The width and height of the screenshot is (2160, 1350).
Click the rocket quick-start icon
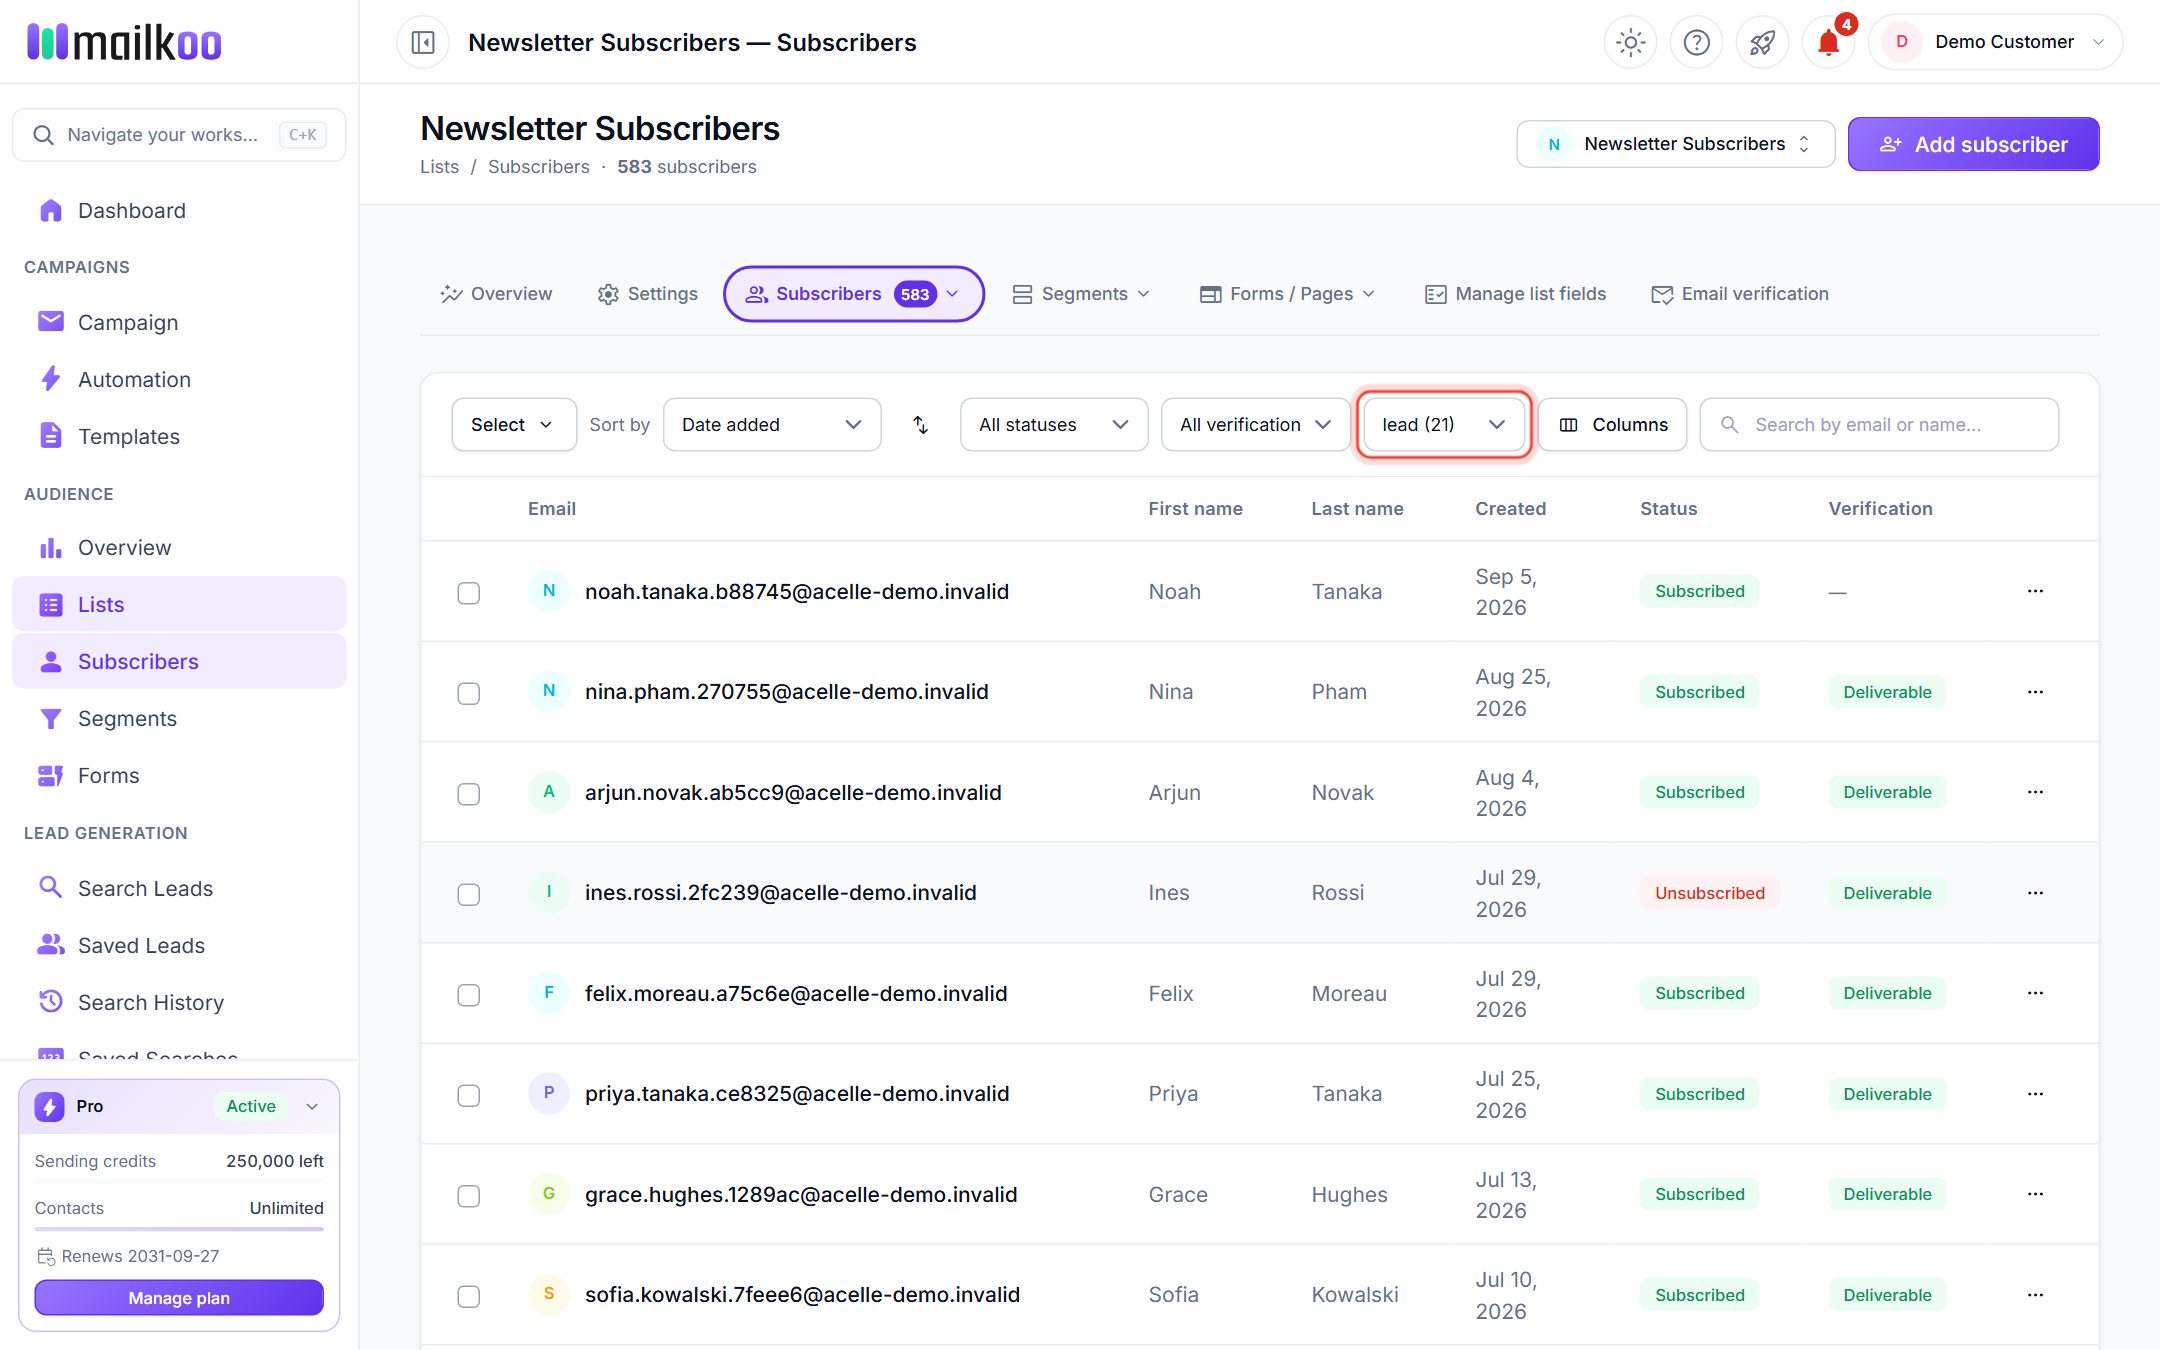(x=1762, y=42)
